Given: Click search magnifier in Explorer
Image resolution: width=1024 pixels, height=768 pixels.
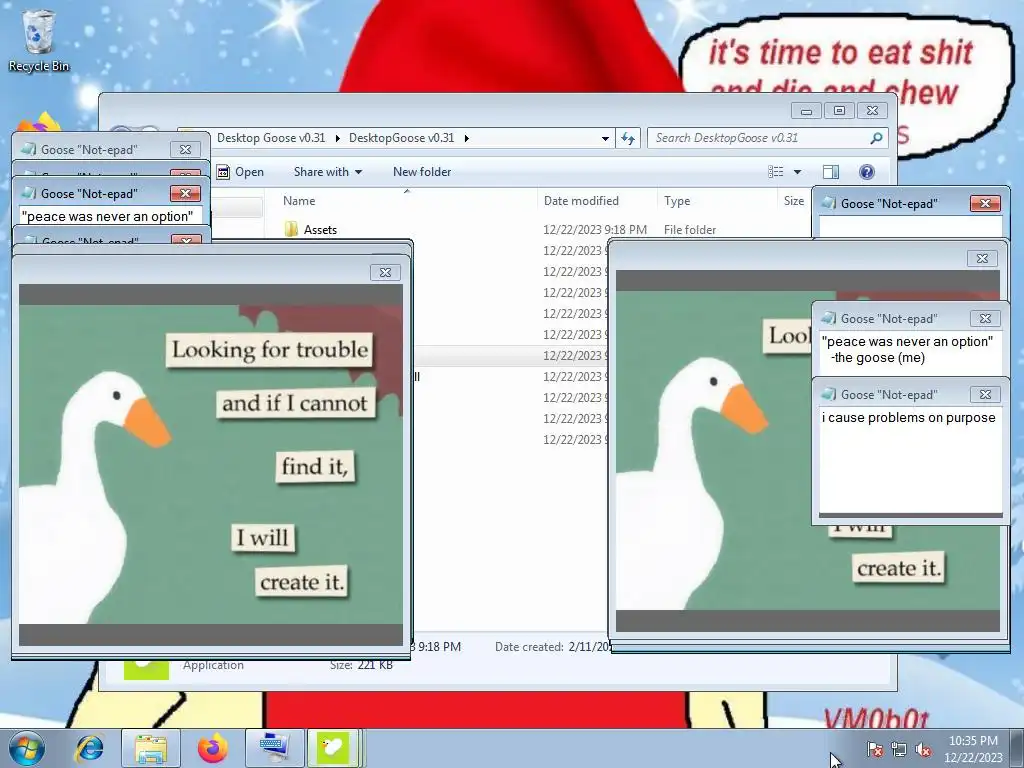Looking at the screenshot, I should [x=876, y=138].
